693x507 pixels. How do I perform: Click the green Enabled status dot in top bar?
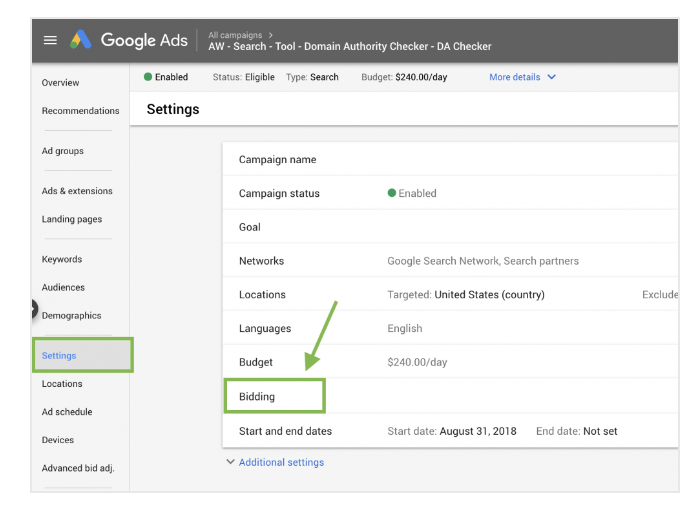tap(148, 77)
